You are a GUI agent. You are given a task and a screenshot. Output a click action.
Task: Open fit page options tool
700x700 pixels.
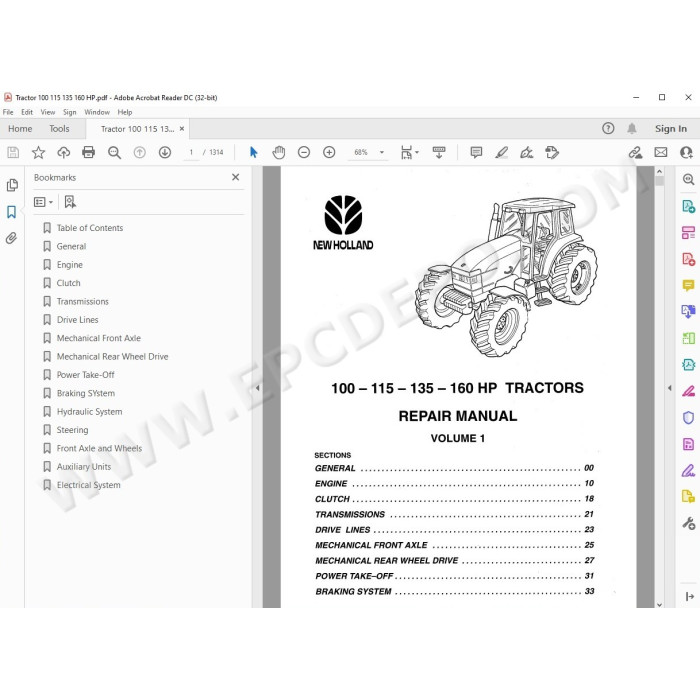click(409, 153)
